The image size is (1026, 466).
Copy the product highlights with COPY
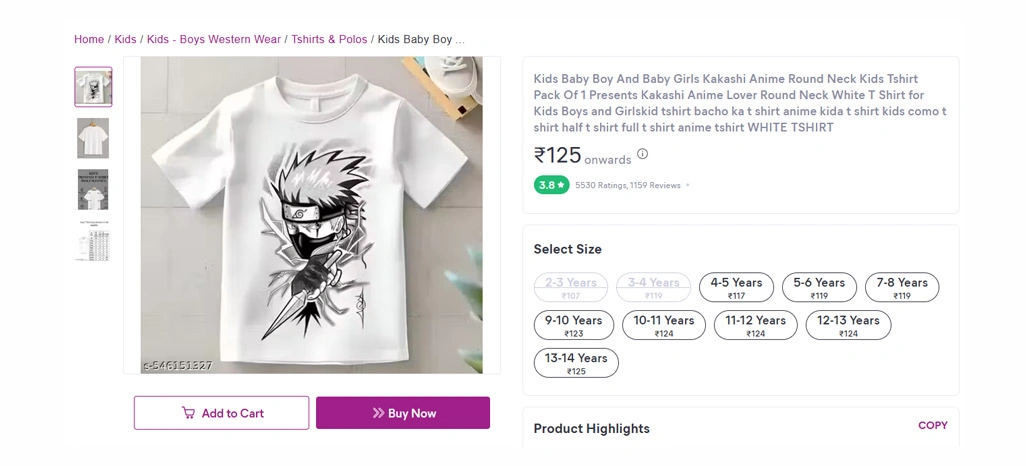click(x=932, y=425)
